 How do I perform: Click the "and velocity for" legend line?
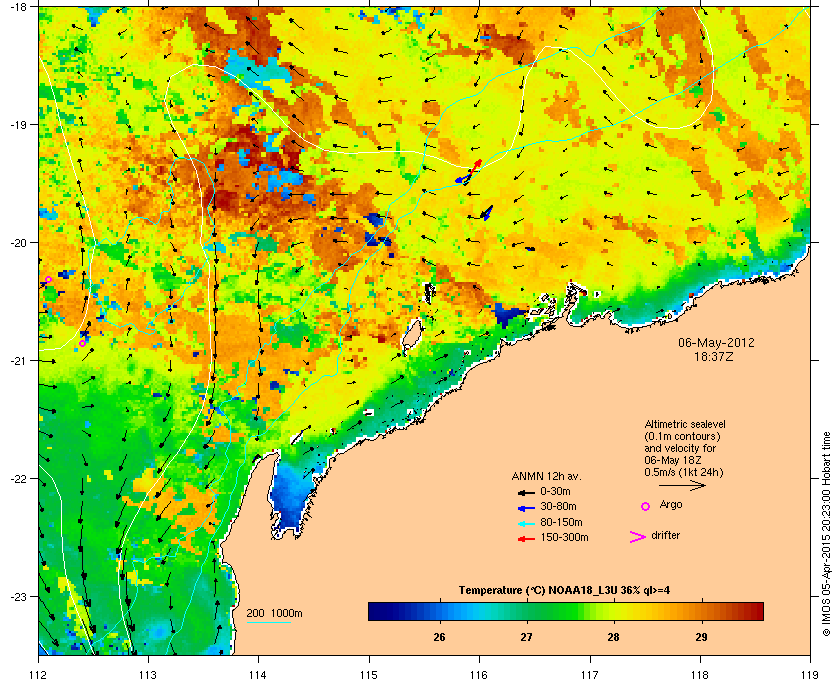click(680, 448)
